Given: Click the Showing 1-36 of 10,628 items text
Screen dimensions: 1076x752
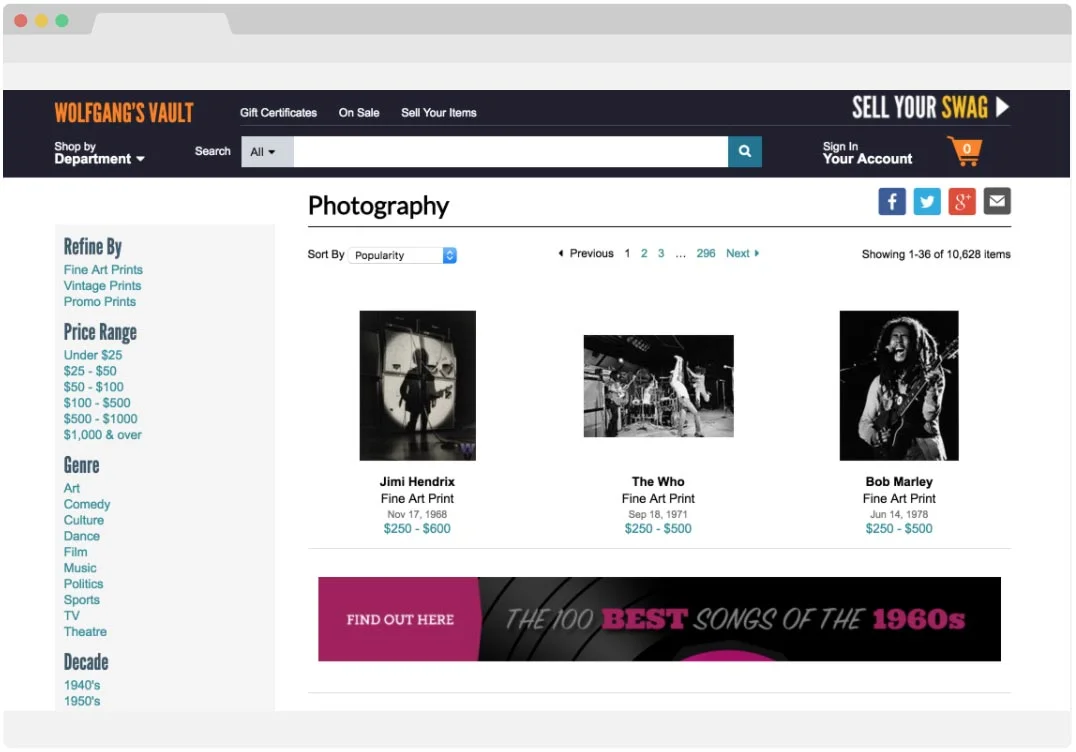Looking at the screenshot, I should pyautogui.click(x=936, y=254).
